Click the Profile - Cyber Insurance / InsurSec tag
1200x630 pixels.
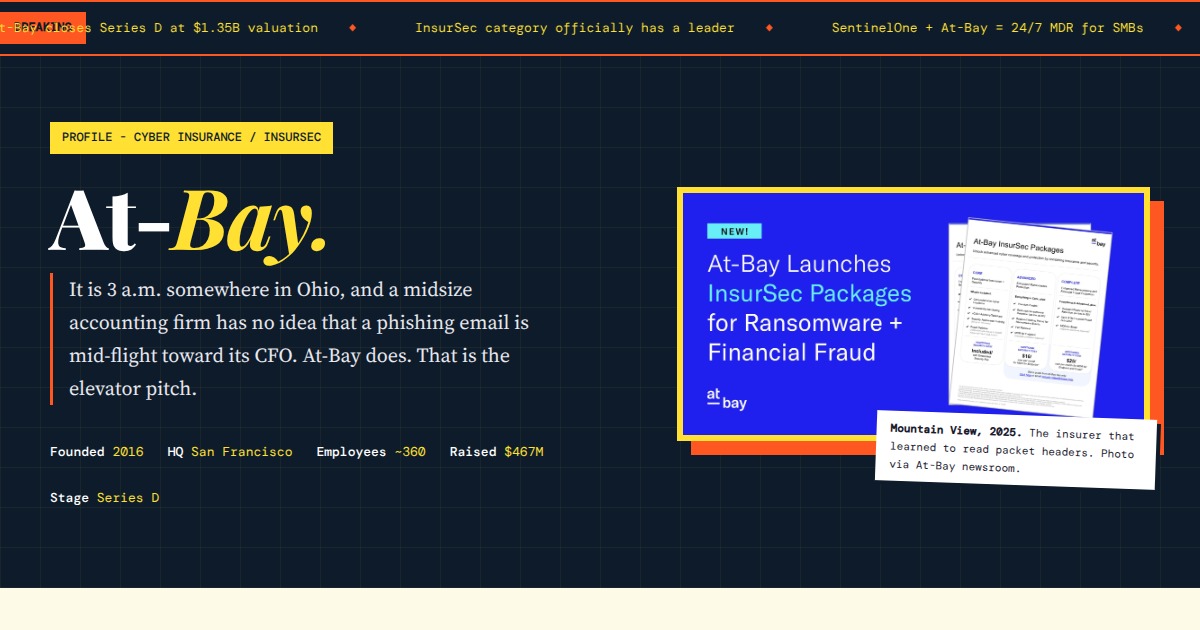191,138
